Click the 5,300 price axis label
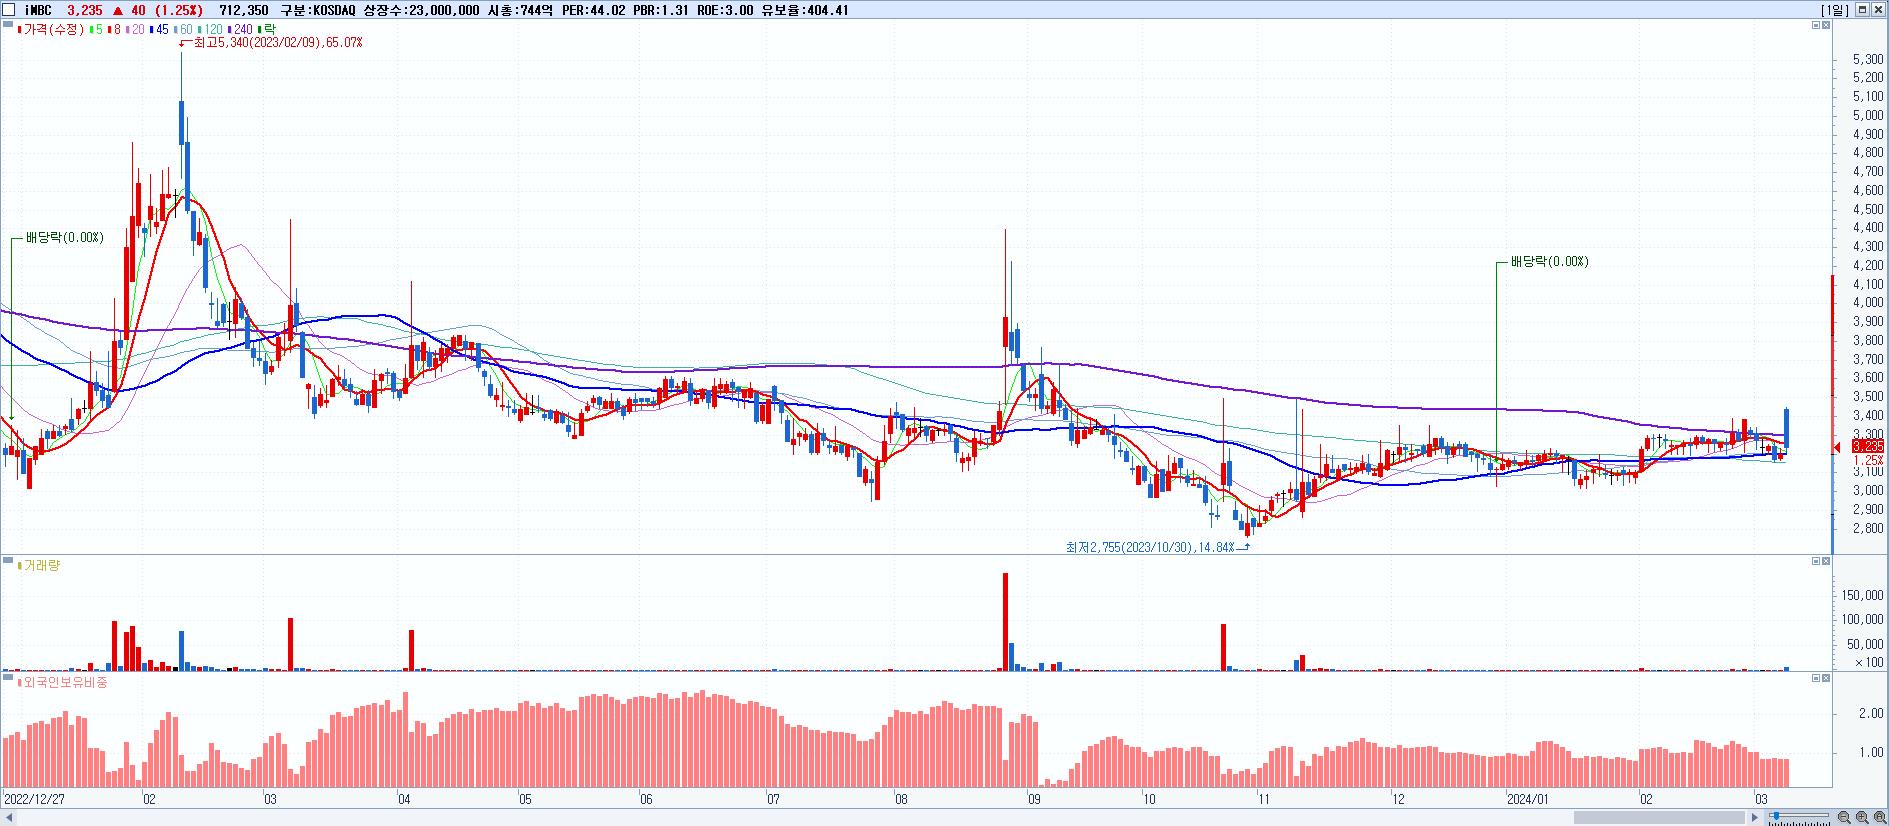The width and height of the screenshot is (1889, 826). click(1868, 59)
